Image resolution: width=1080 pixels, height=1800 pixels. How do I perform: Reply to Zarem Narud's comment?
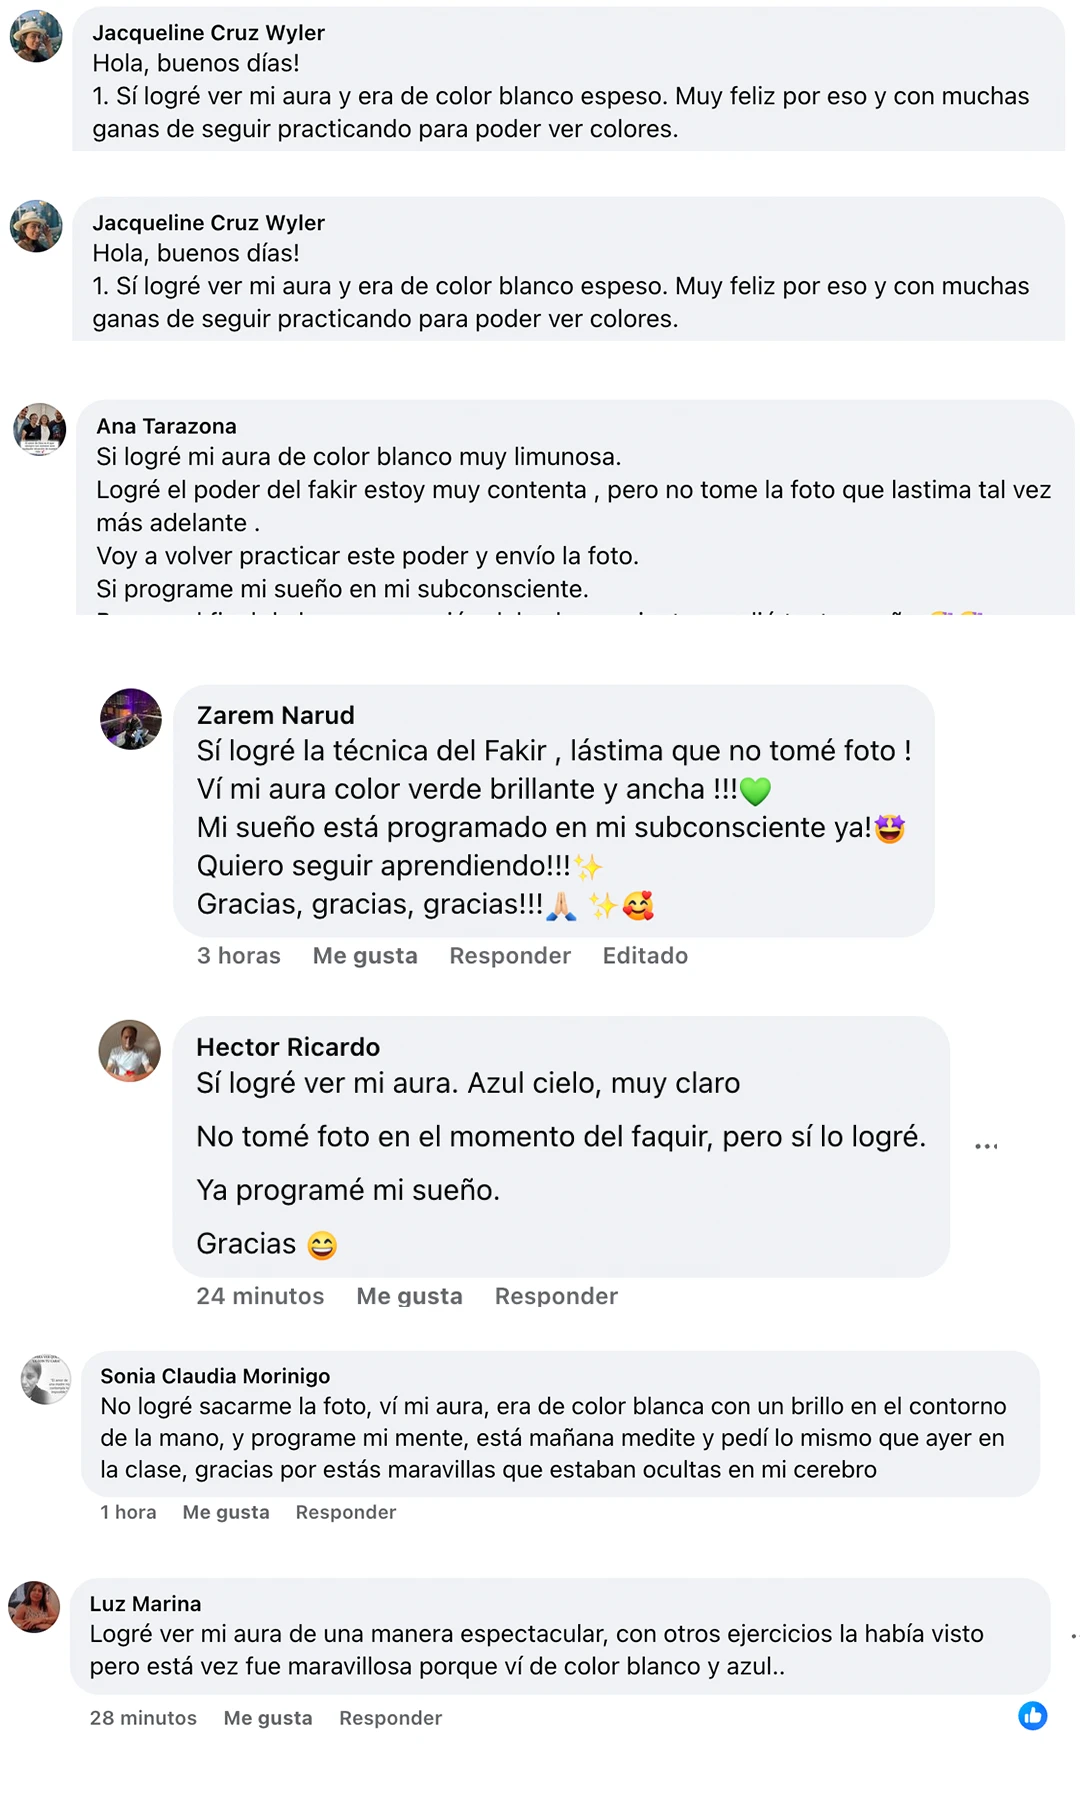tap(510, 956)
